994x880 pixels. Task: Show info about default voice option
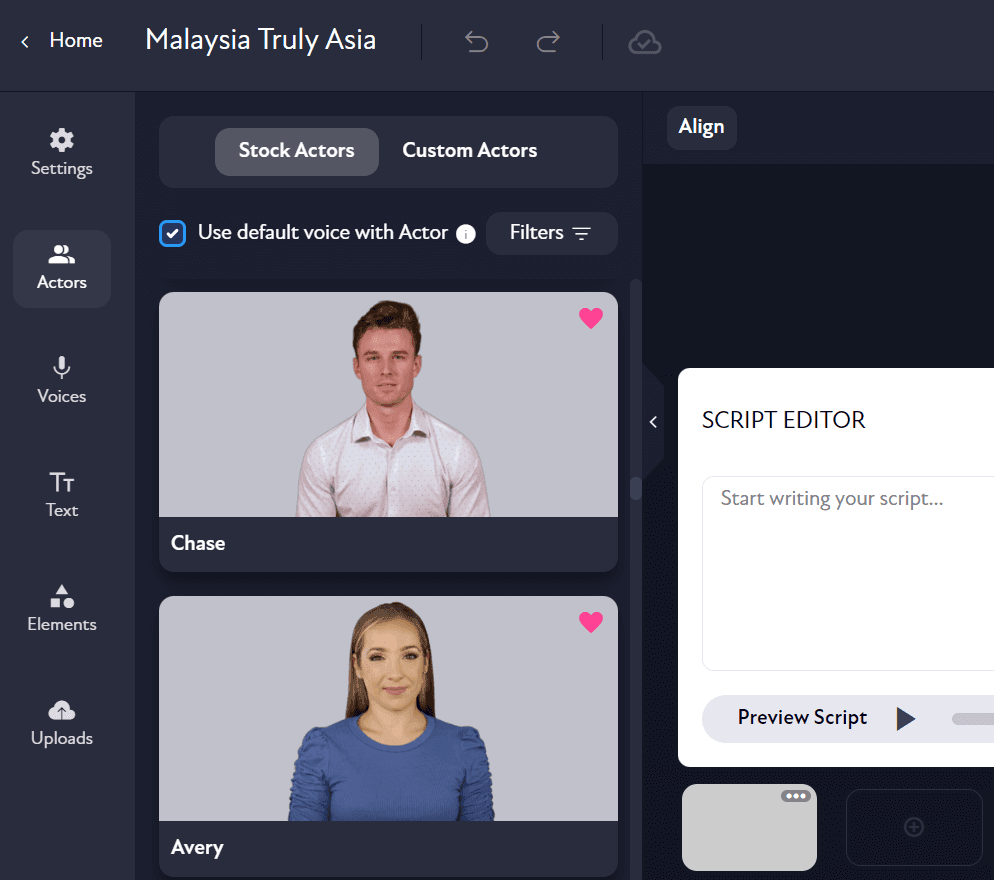click(465, 234)
